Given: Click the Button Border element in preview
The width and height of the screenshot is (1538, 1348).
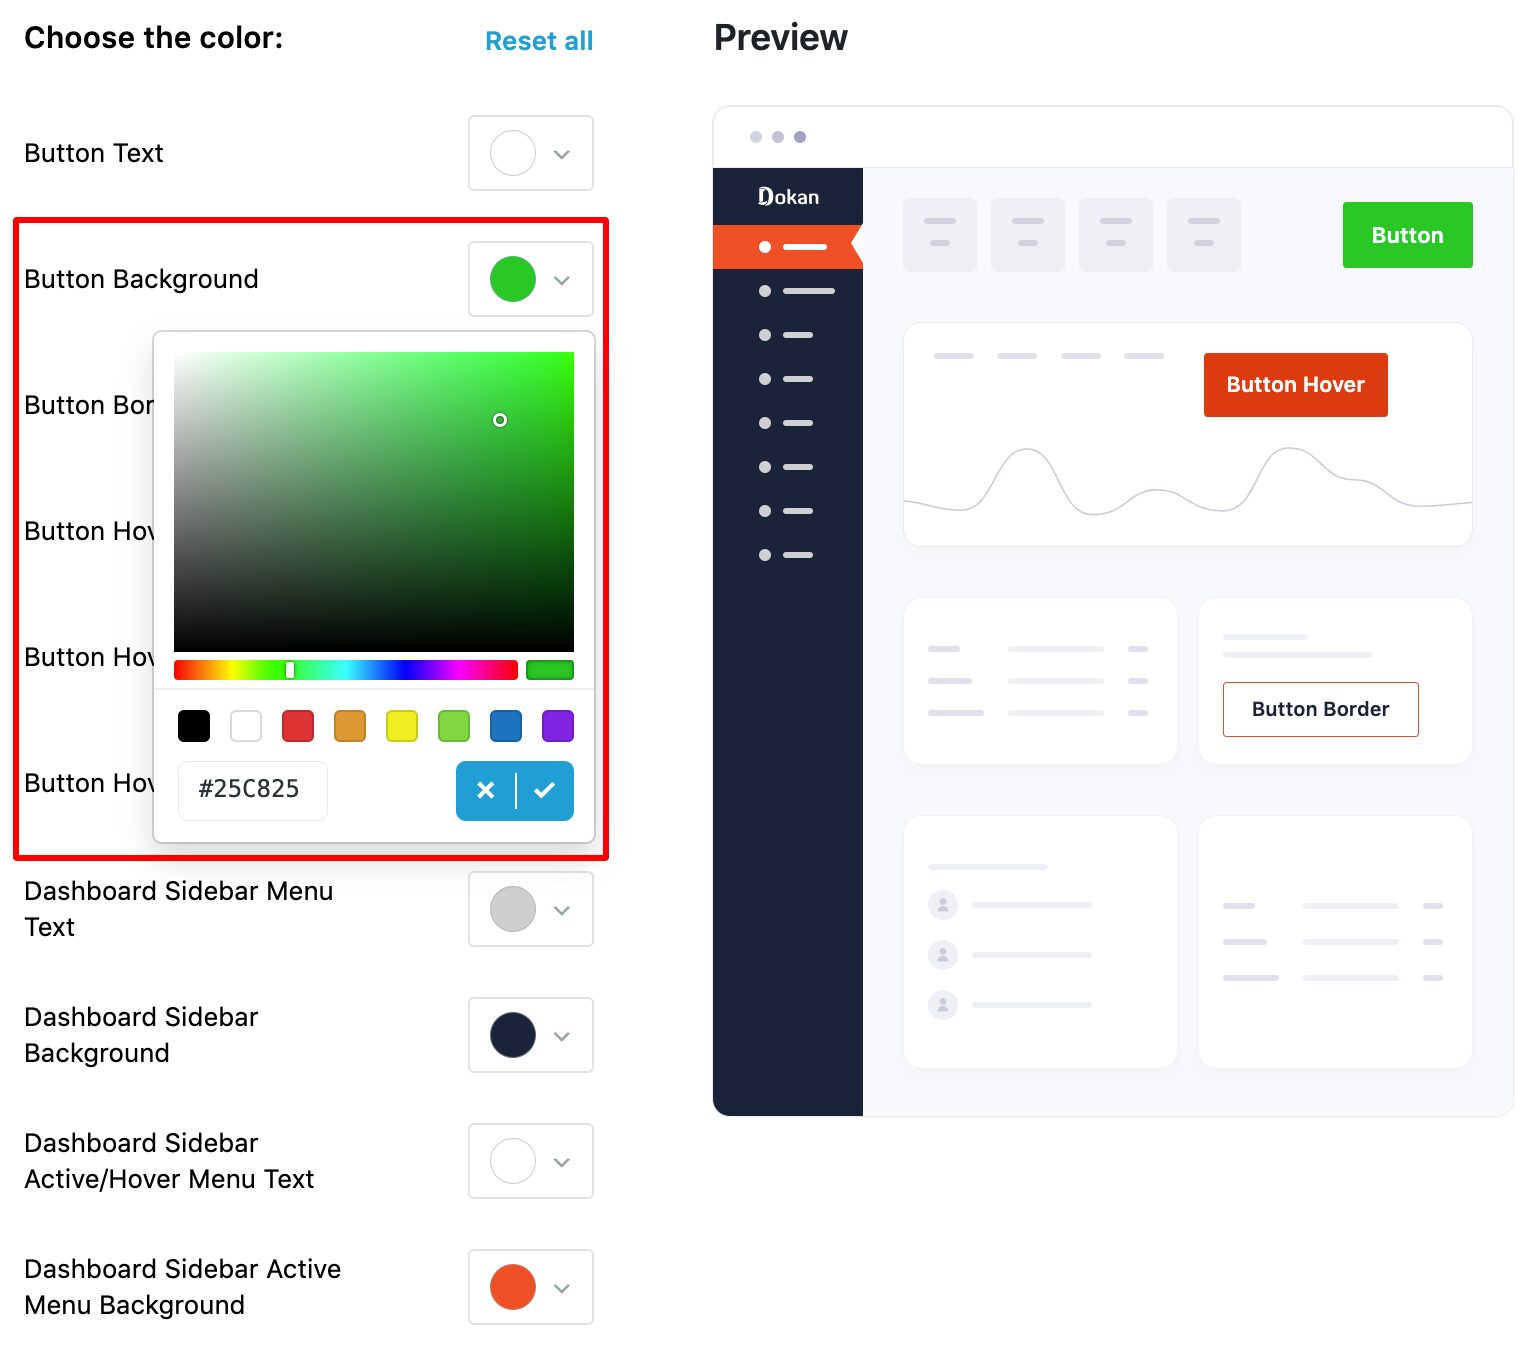Looking at the screenshot, I should (x=1319, y=709).
